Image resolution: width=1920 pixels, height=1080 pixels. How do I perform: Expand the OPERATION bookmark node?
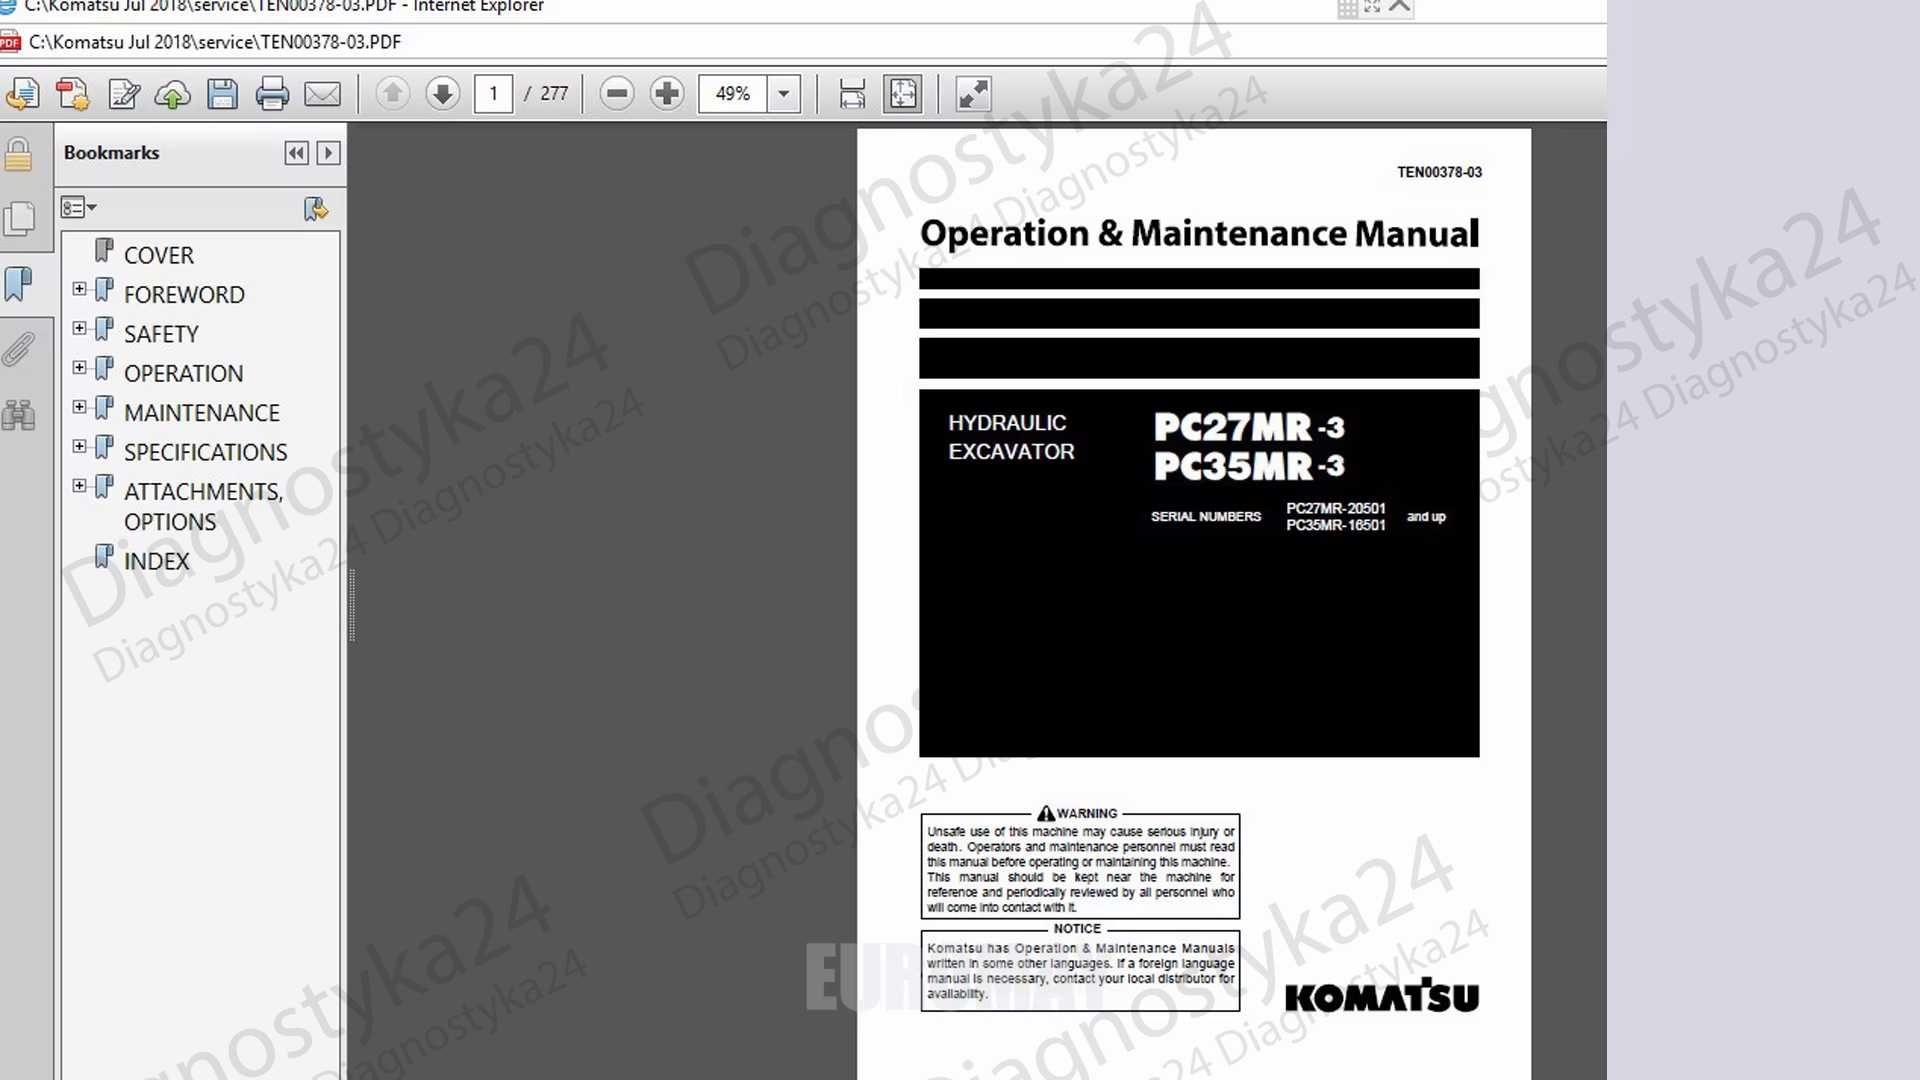(79, 368)
